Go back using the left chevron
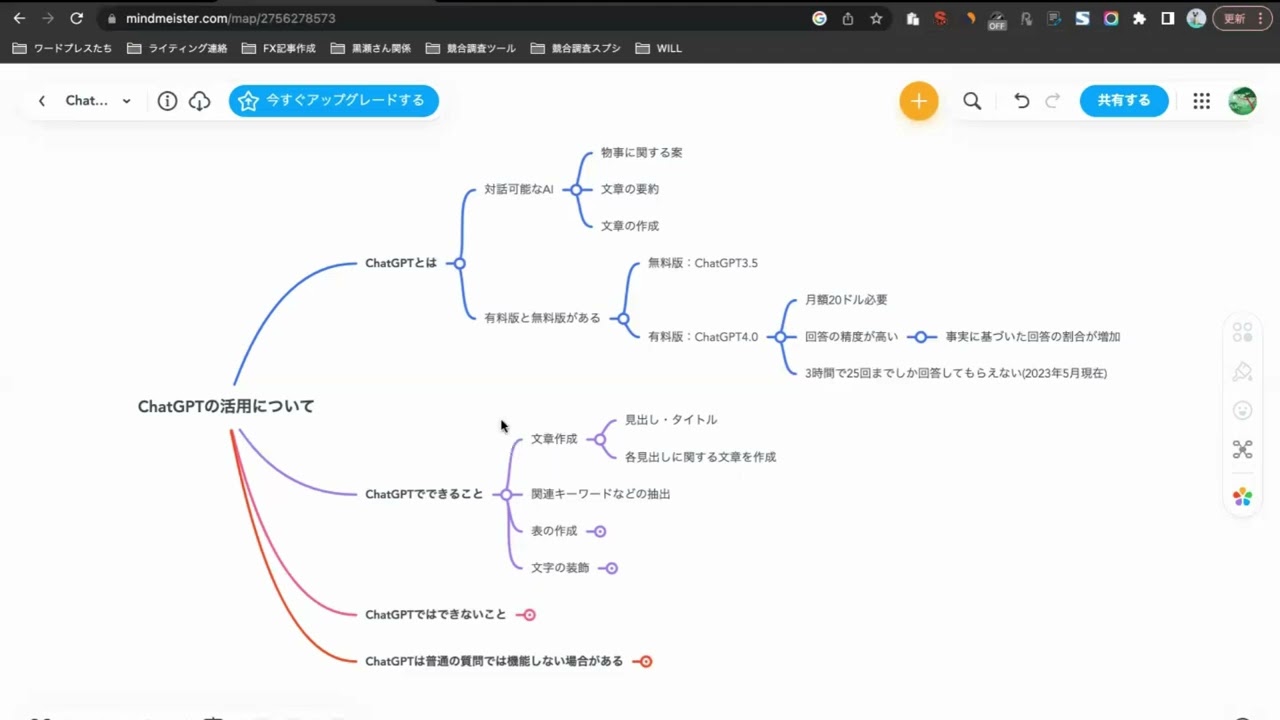 [42, 101]
